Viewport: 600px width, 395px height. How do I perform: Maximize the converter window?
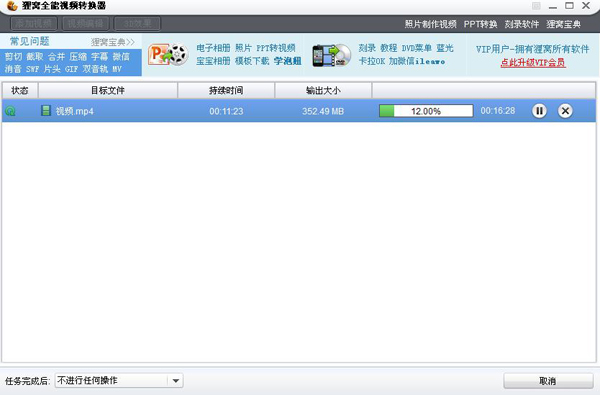coord(569,6)
